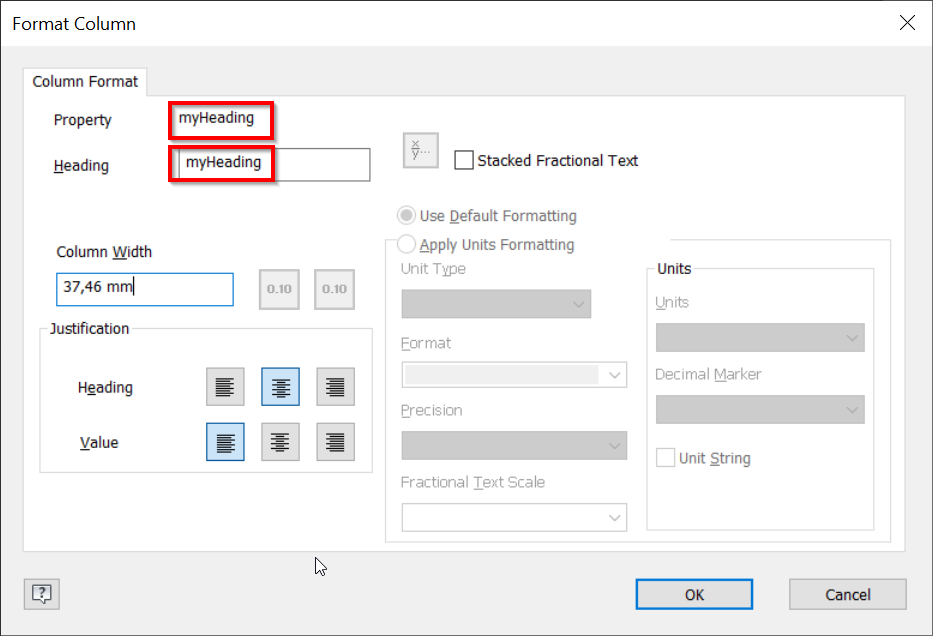Select Apply Units Formatting
The width and height of the screenshot is (933, 636).
(407, 244)
